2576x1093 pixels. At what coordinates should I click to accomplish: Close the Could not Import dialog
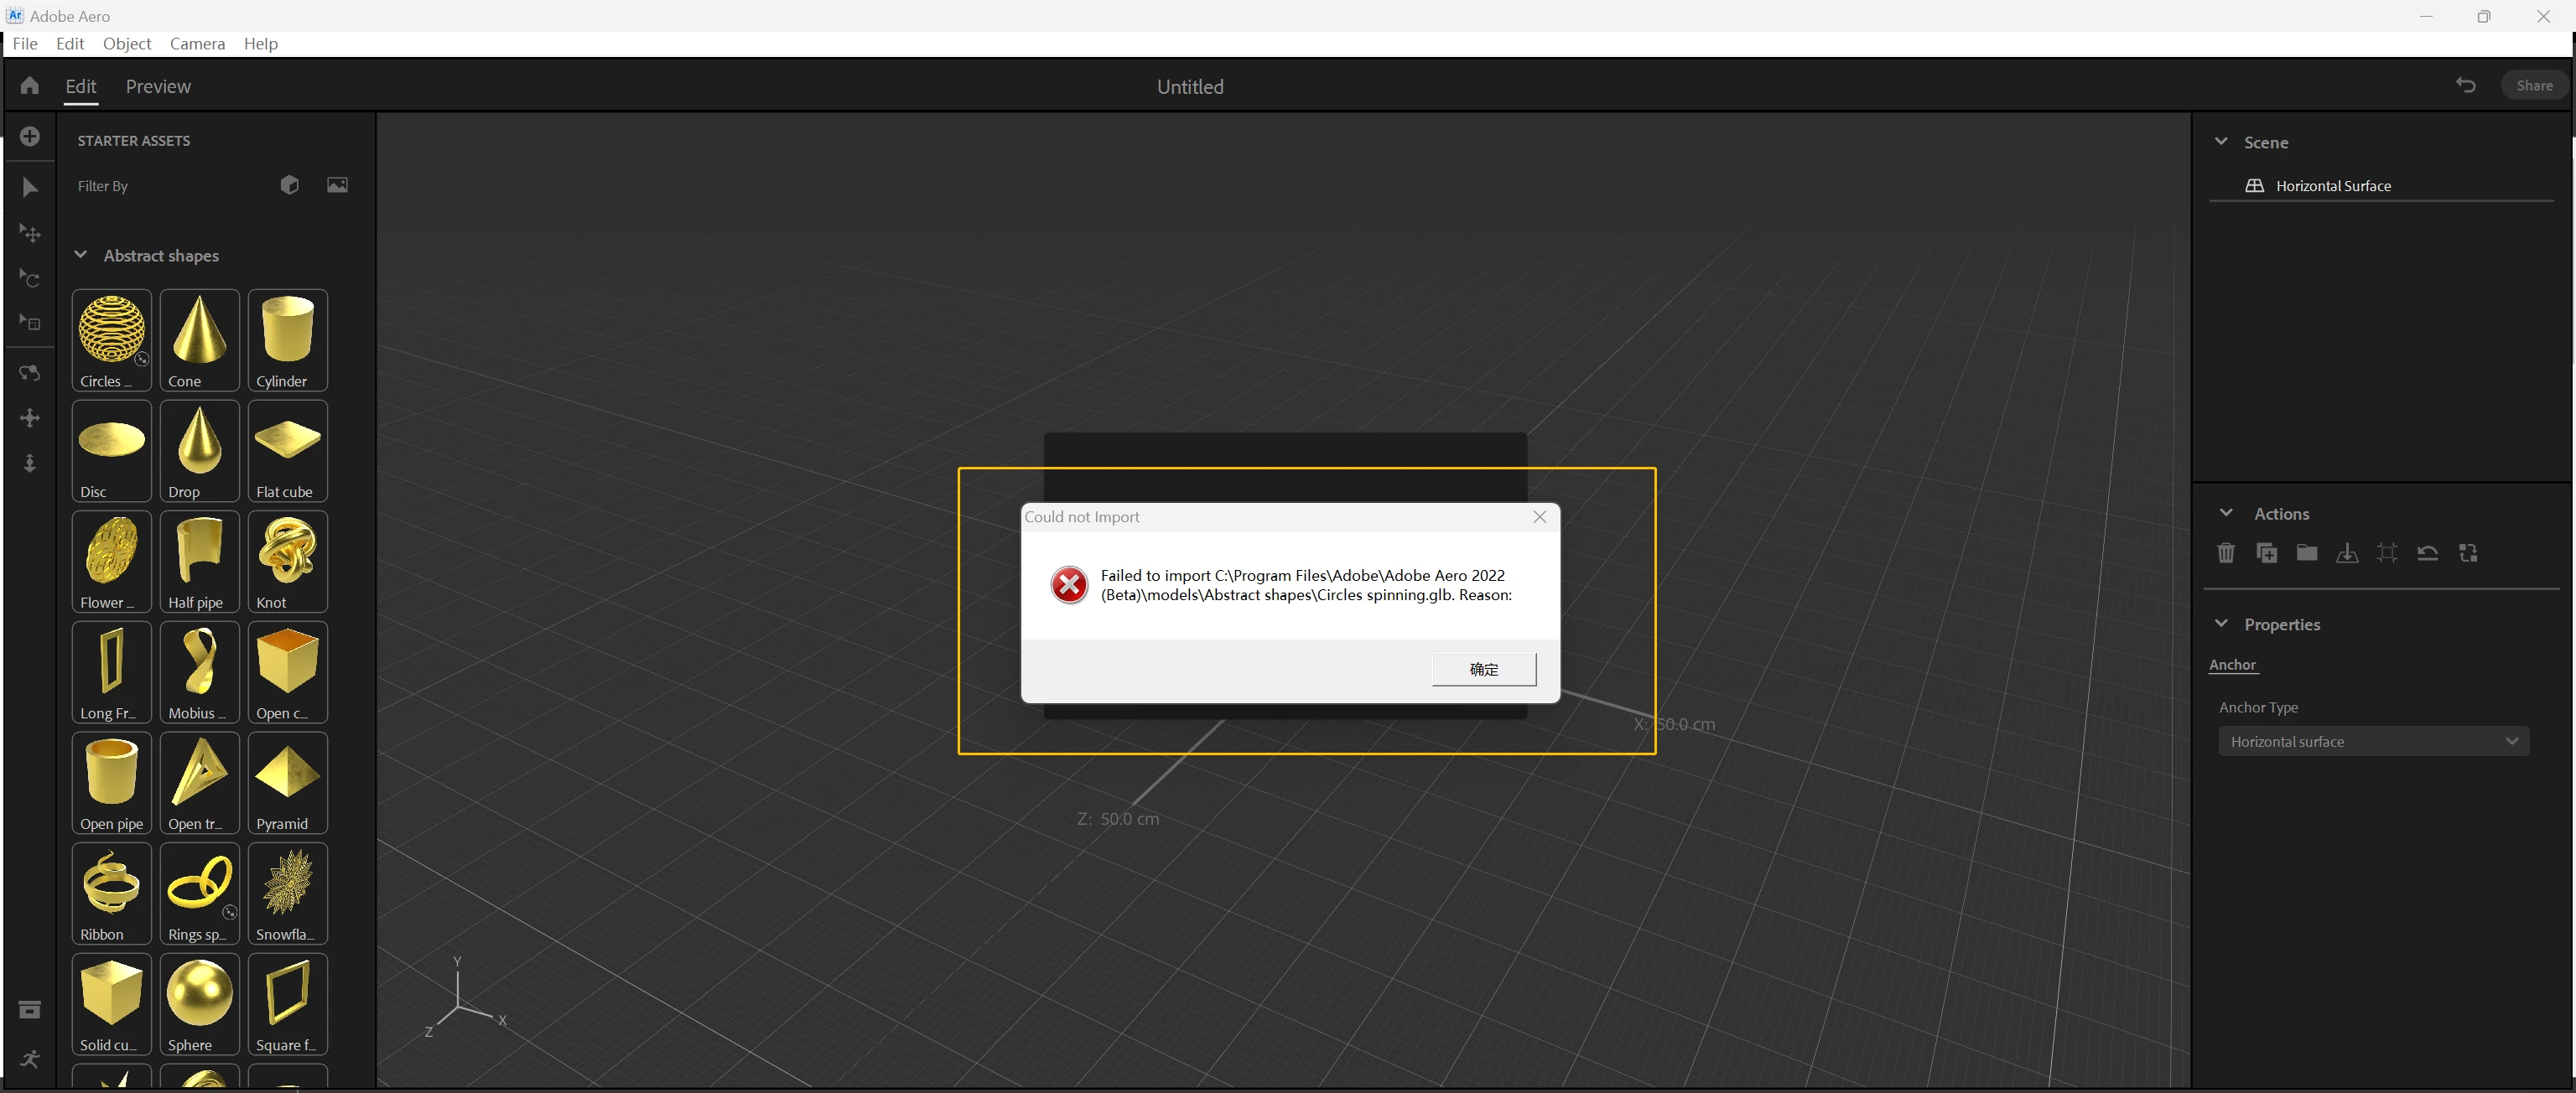click(x=1539, y=517)
